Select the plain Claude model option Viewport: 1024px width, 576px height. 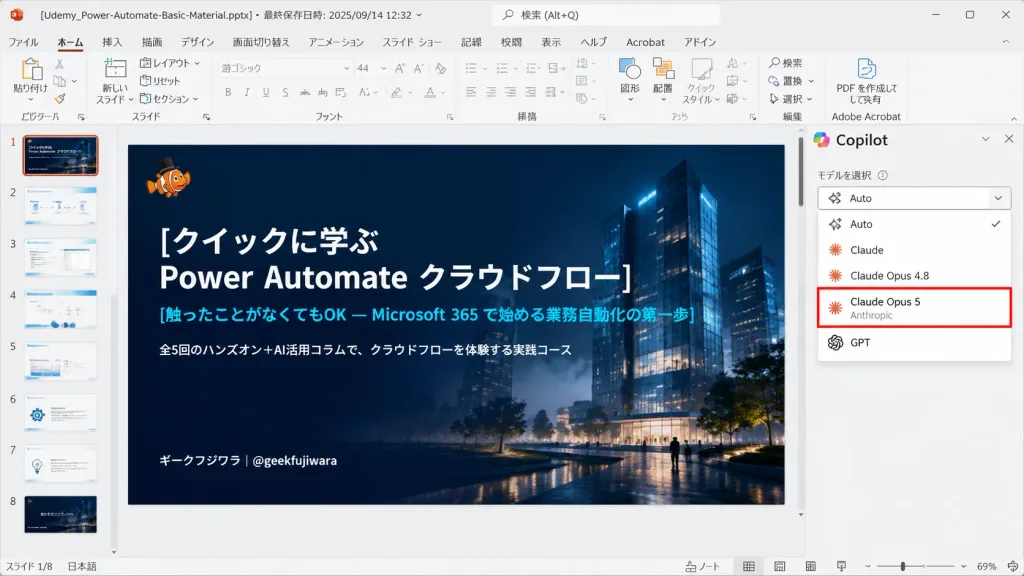click(914, 250)
